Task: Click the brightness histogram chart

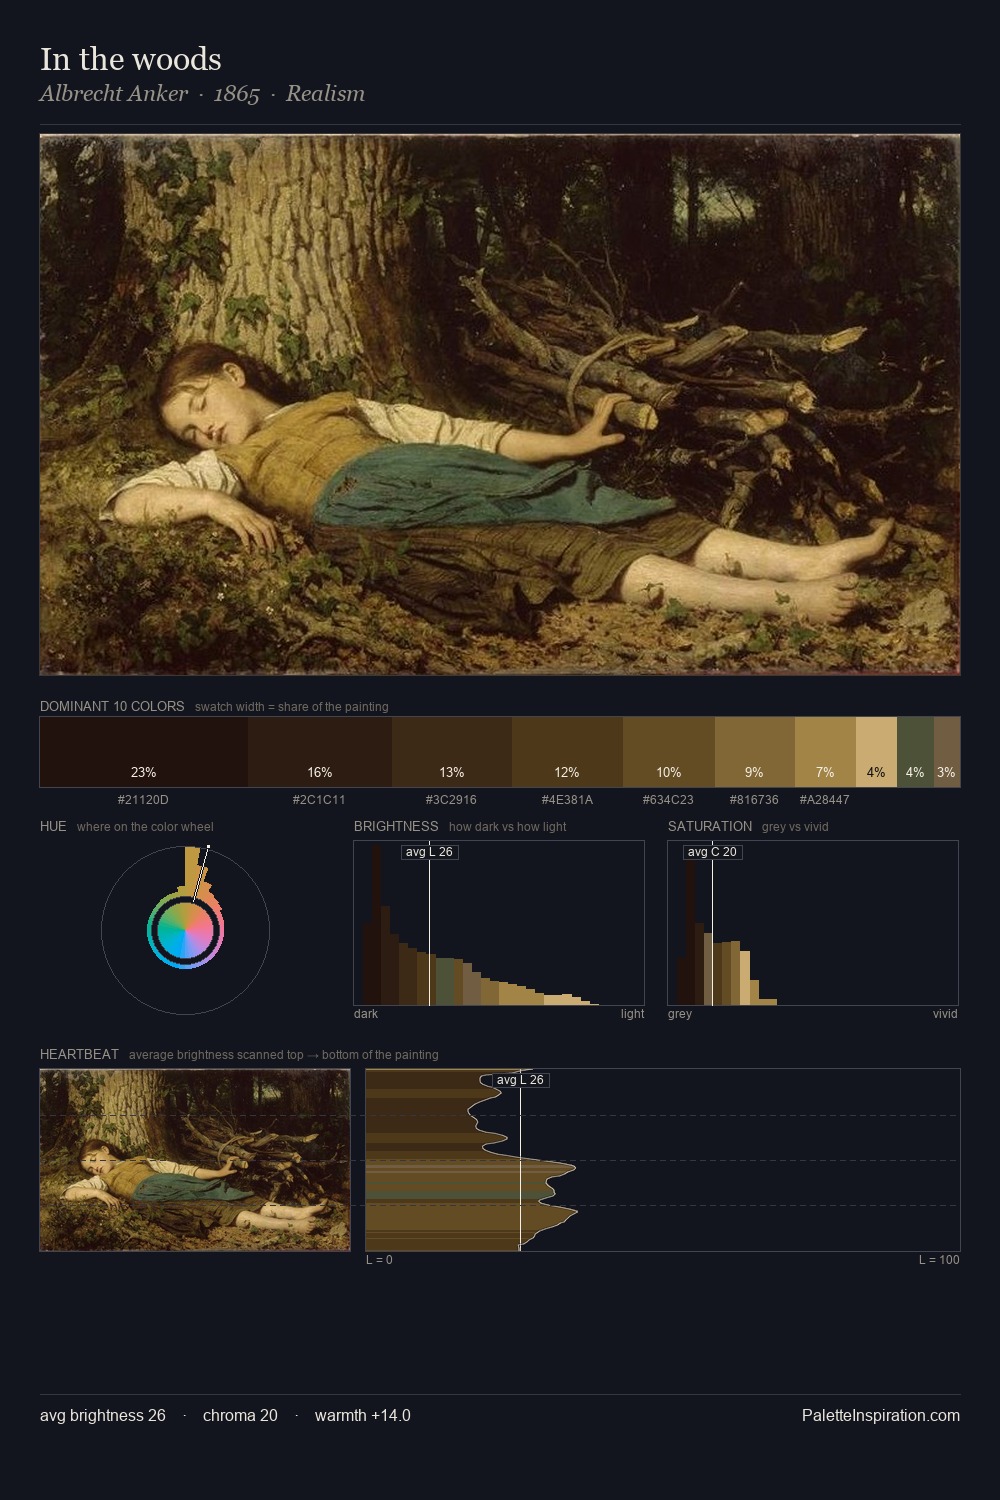Action: point(499,923)
